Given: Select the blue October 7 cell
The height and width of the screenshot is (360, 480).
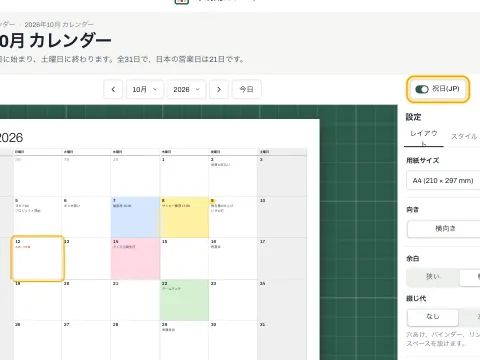Looking at the screenshot, I should pyautogui.click(x=135, y=217).
